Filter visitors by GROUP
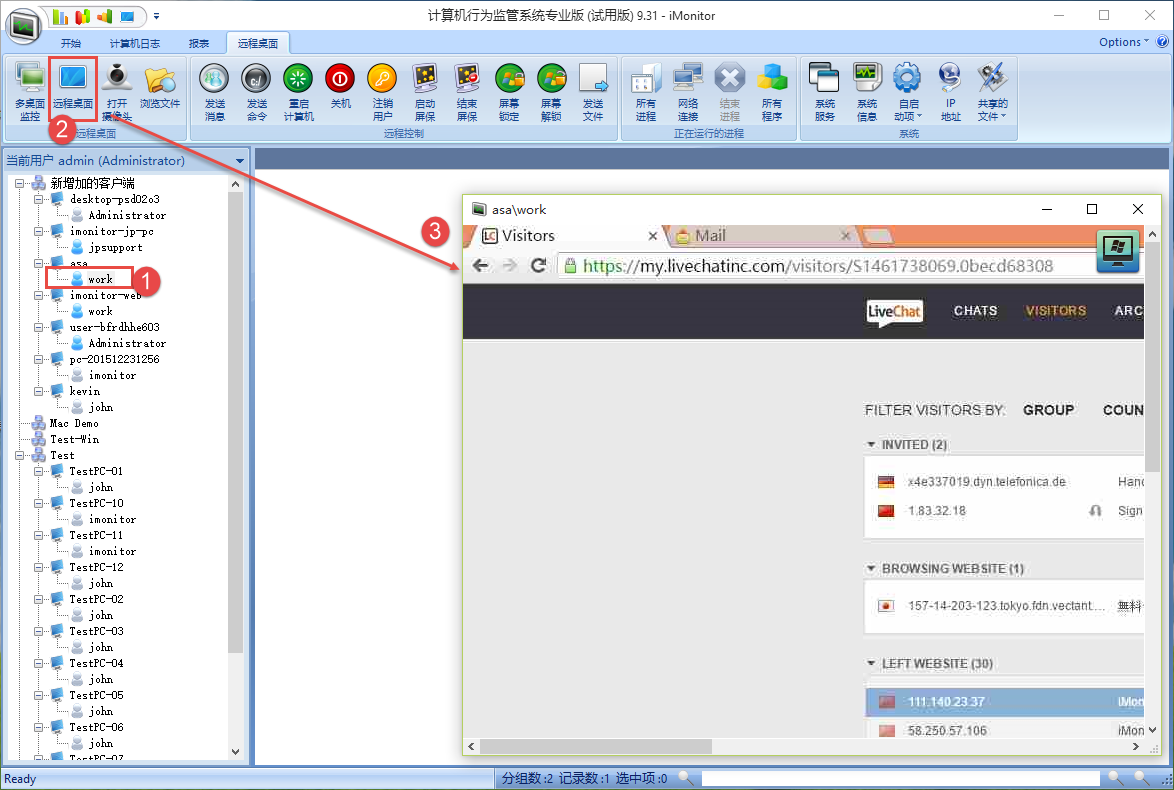 (1048, 410)
